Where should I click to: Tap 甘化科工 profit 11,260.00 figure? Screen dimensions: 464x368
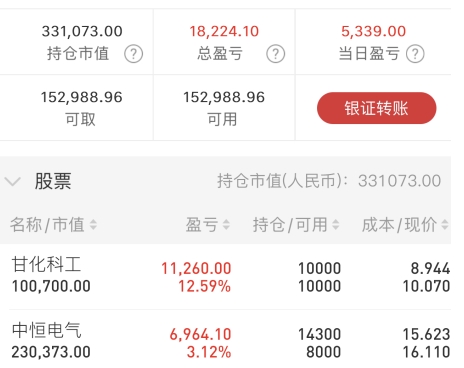(x=196, y=269)
